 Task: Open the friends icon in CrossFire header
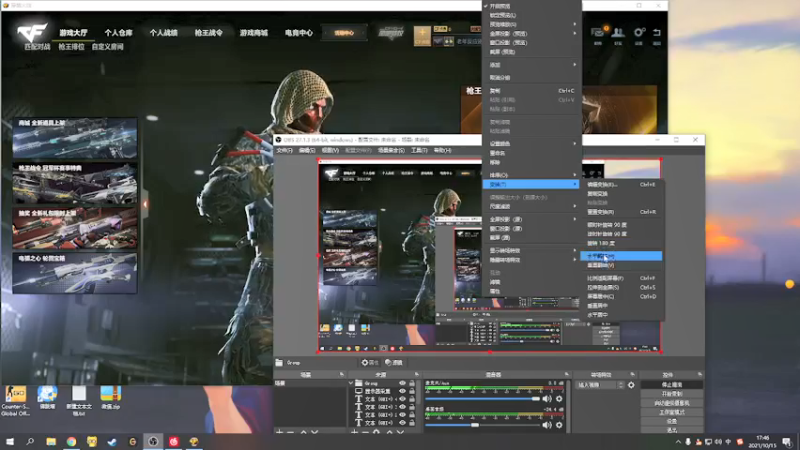click(x=618, y=33)
